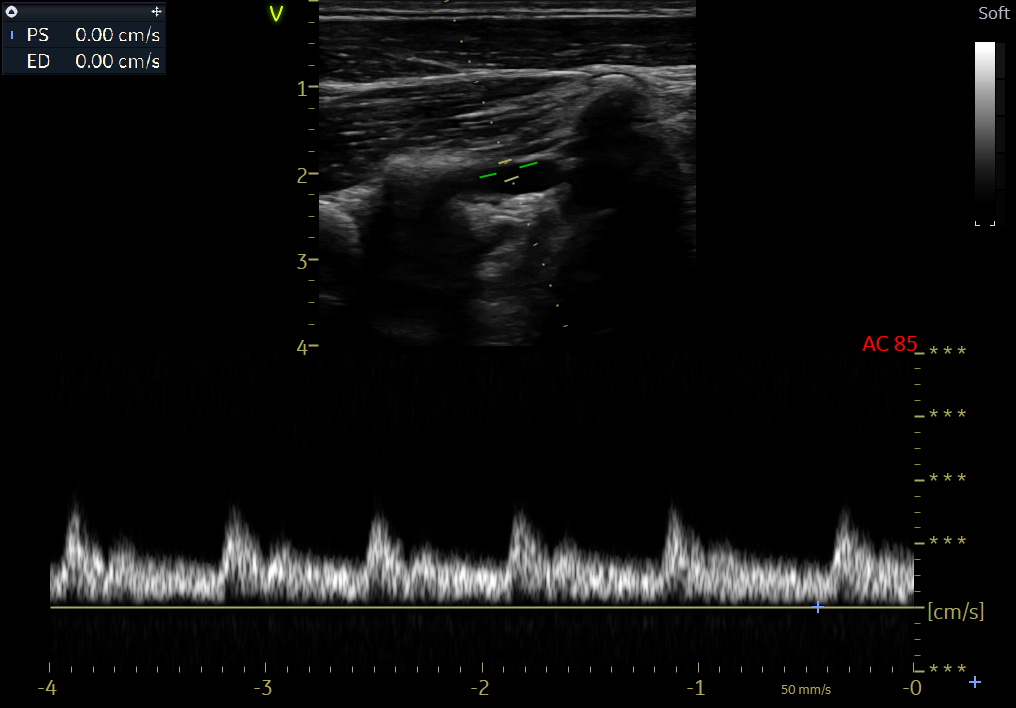Click the Soft grayscale map label
The height and width of the screenshot is (708, 1016).
(993, 13)
